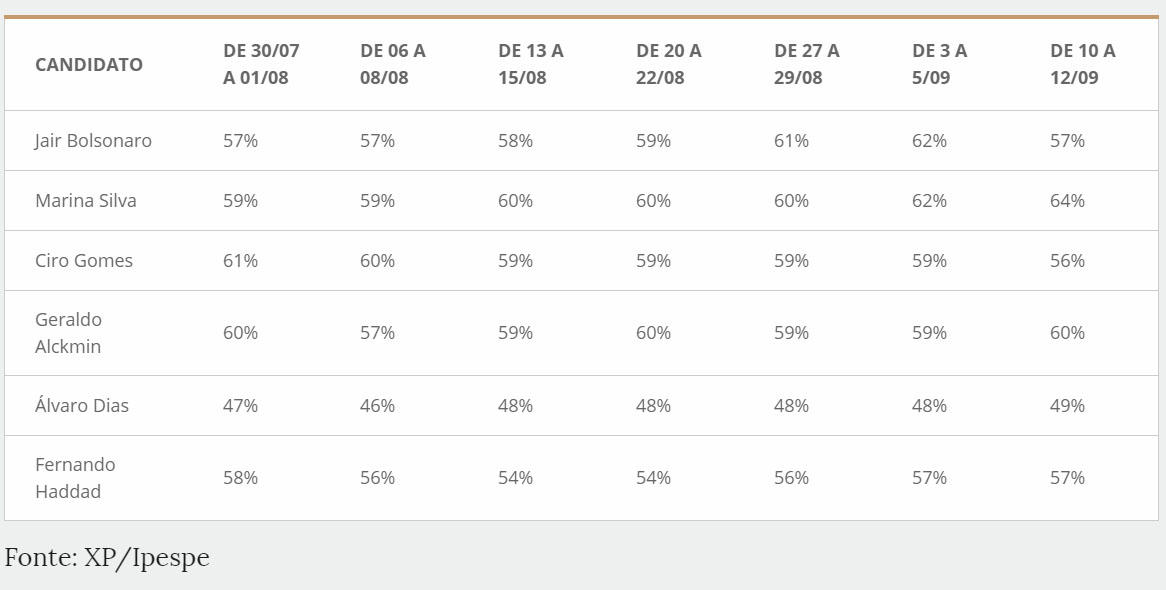Click the DE 06 A 08/08 column header

393,64
